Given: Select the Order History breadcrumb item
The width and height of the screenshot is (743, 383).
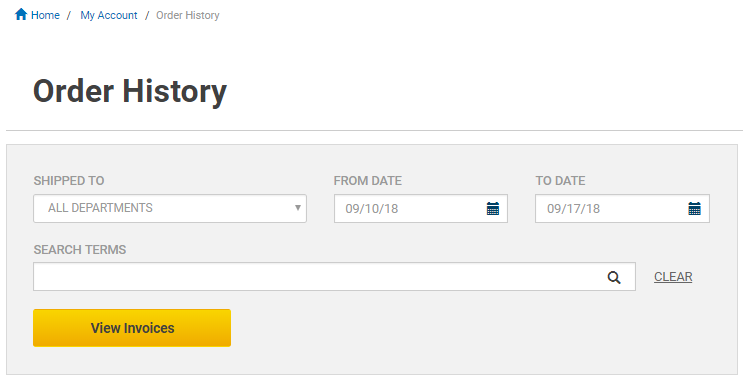Looking at the screenshot, I should [x=188, y=15].
